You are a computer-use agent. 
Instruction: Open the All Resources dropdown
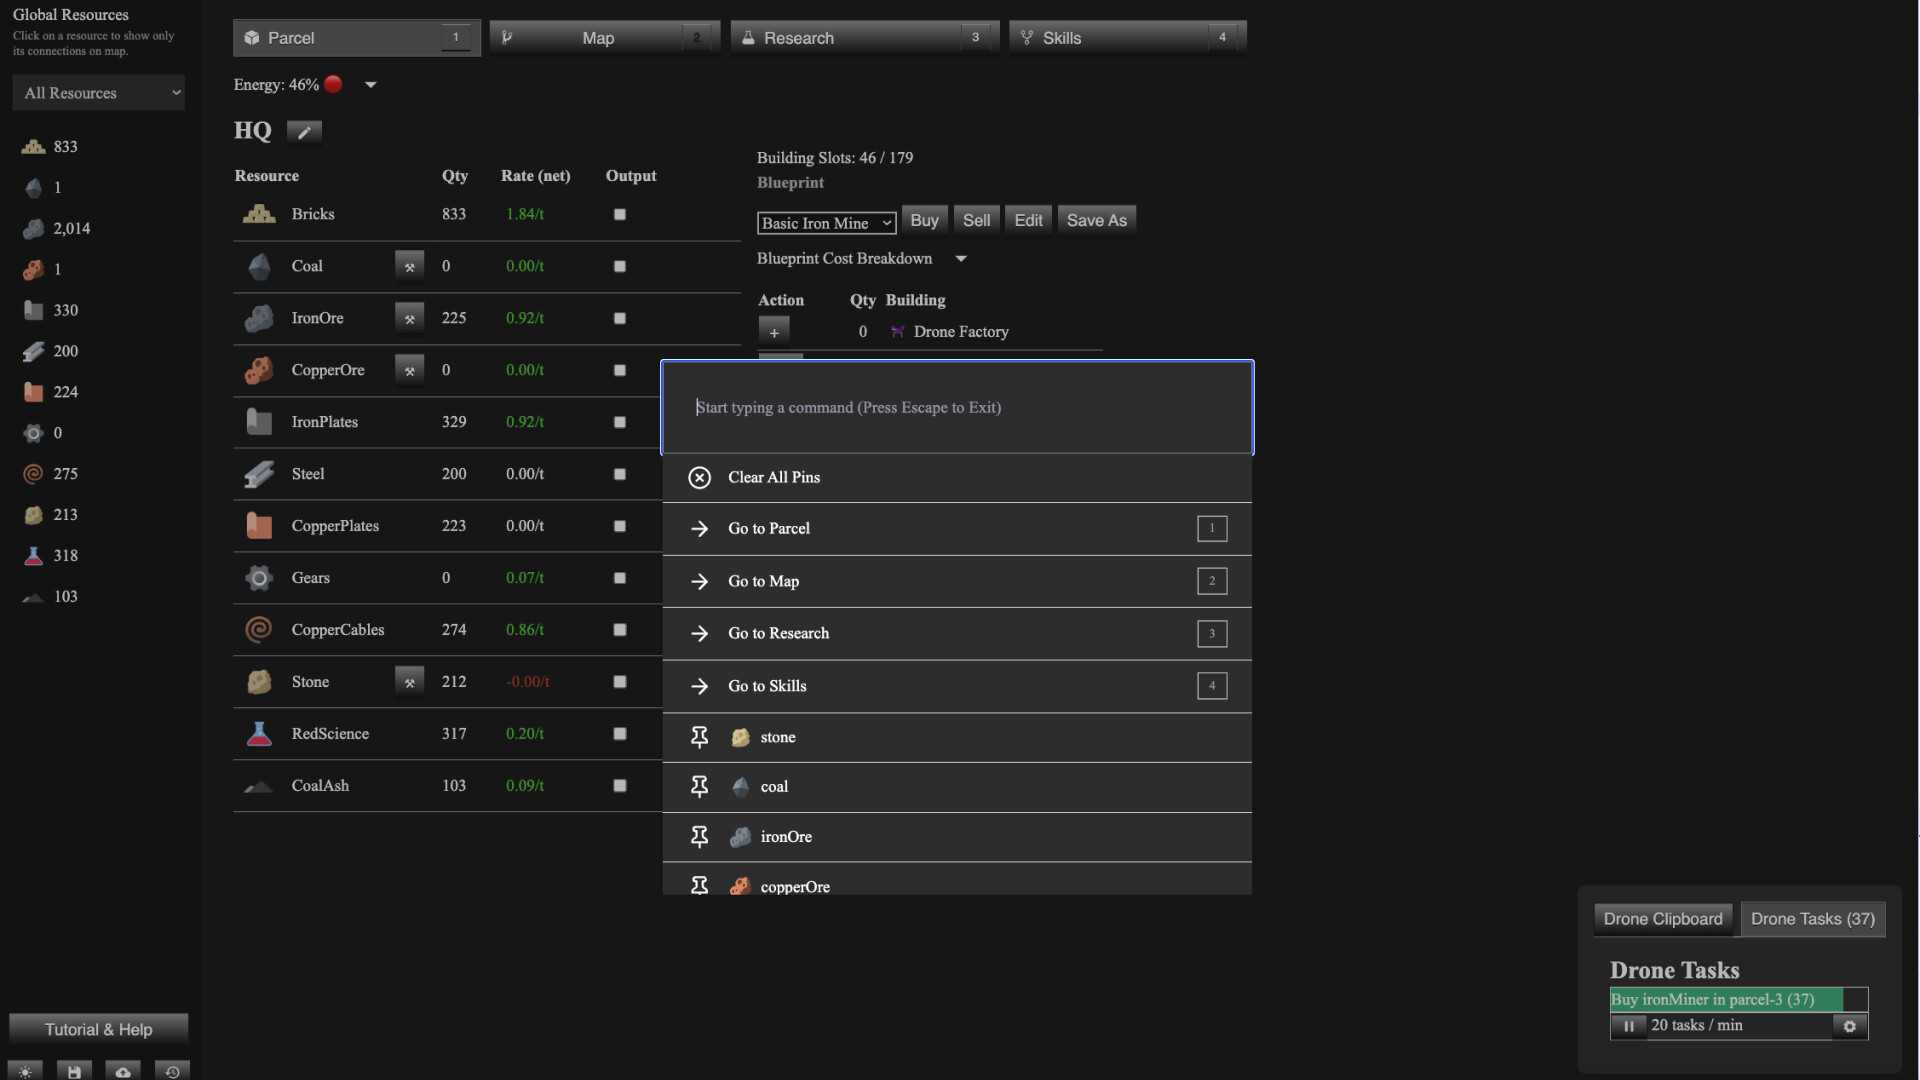tap(99, 93)
